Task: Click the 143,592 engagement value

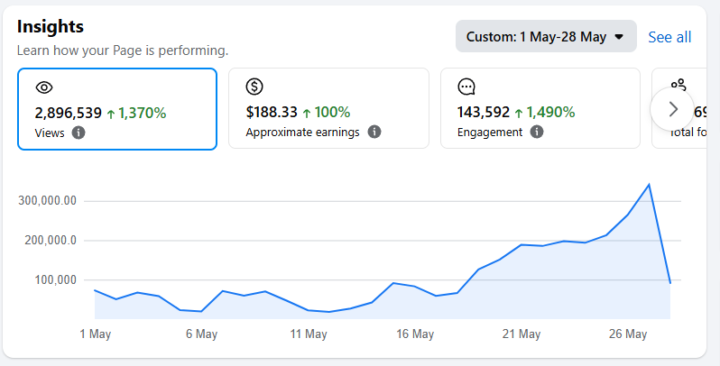Action: coord(484,112)
